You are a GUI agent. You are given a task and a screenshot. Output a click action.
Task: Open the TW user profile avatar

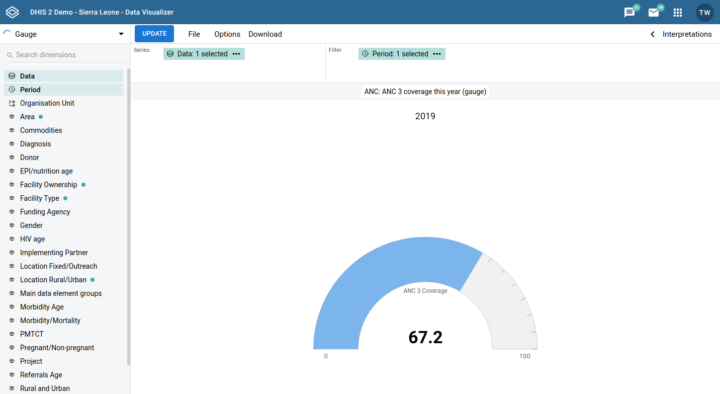coord(704,12)
